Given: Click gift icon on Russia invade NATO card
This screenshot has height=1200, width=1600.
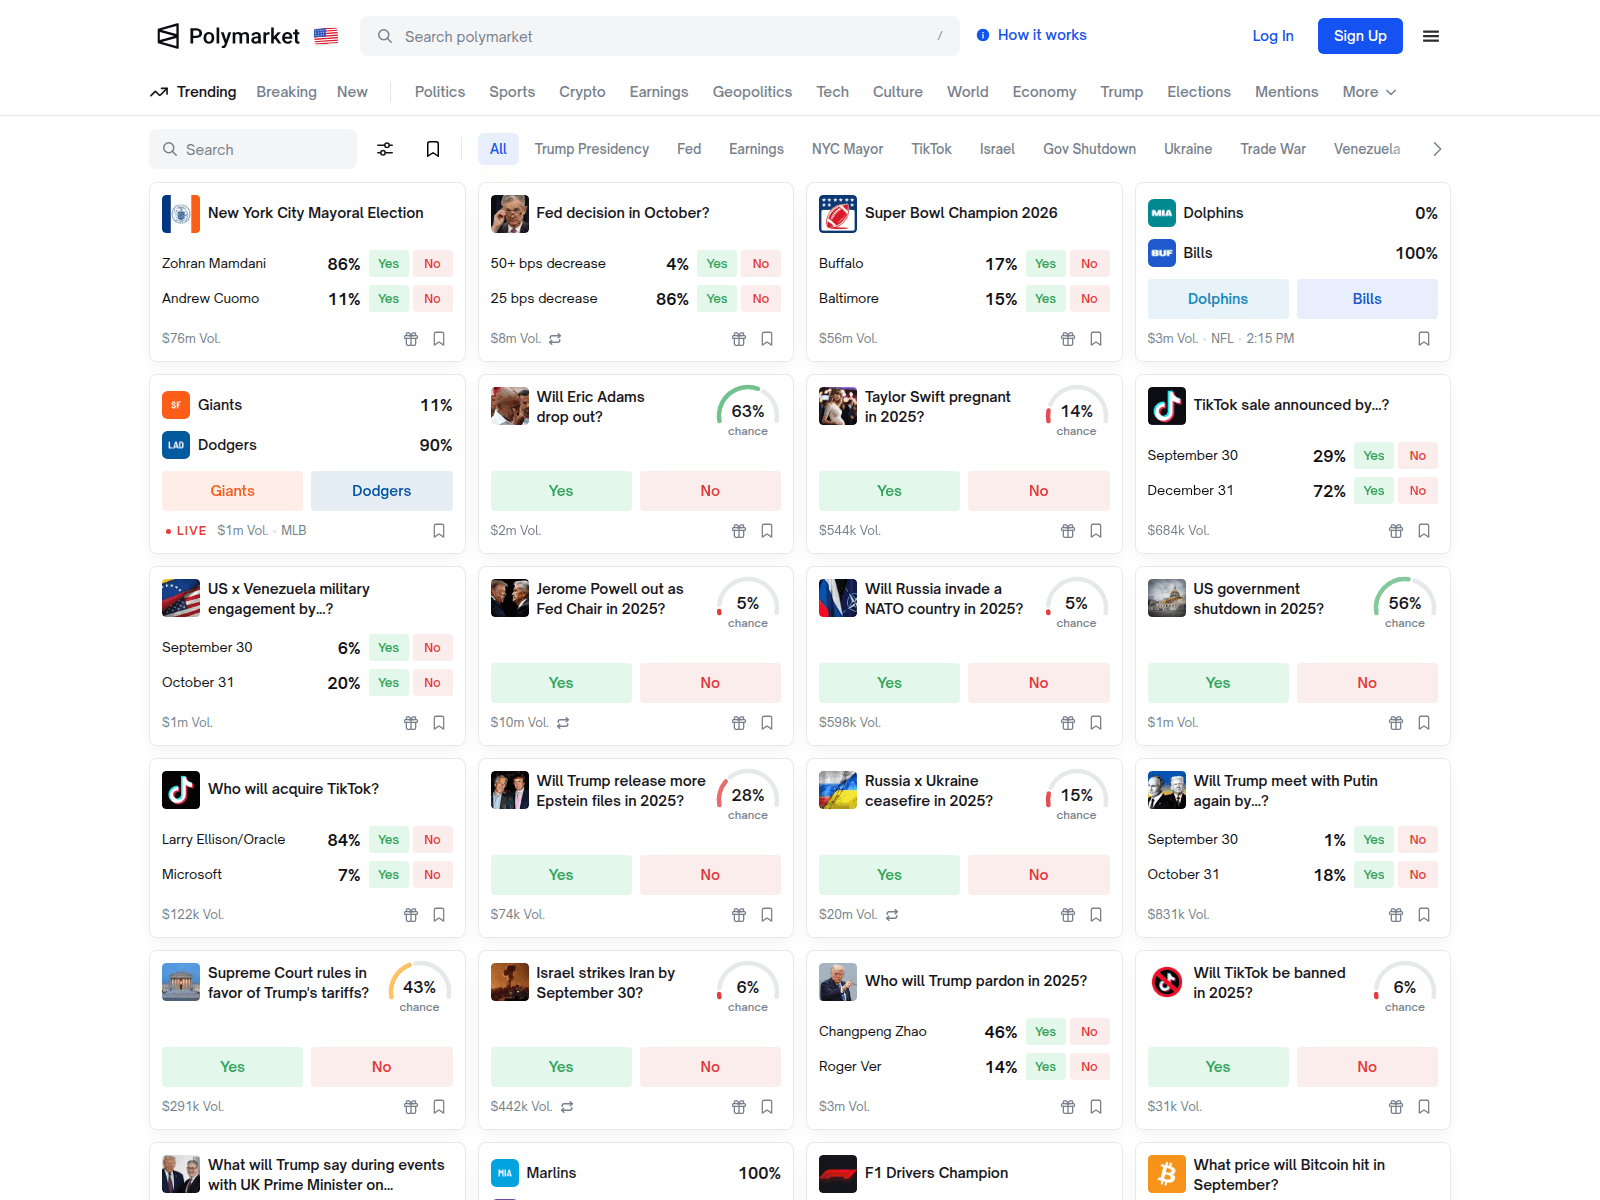Looking at the screenshot, I should (1068, 723).
